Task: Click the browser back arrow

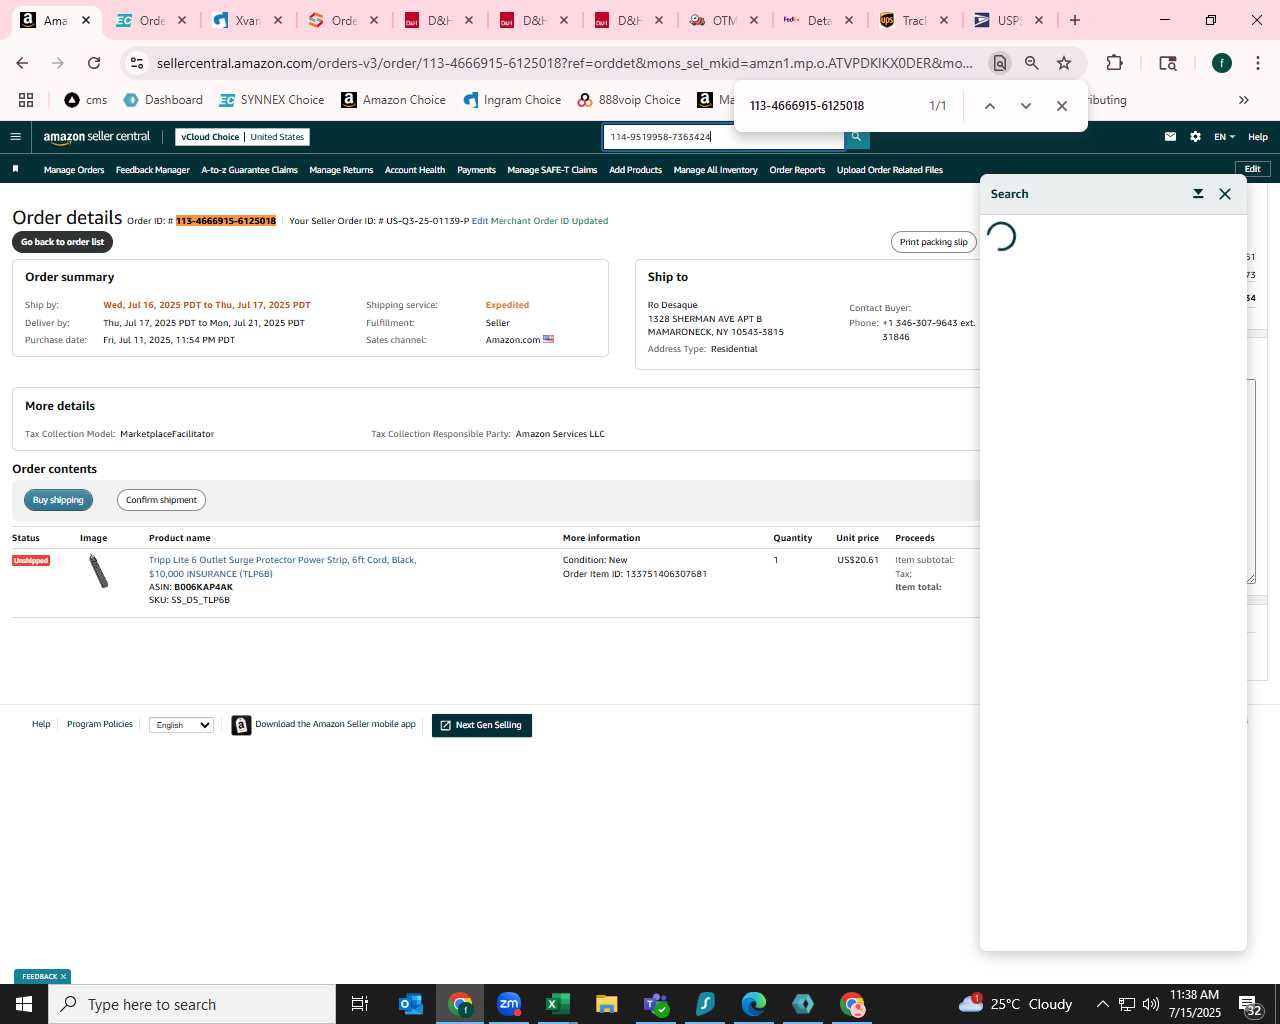Action: pos(22,63)
